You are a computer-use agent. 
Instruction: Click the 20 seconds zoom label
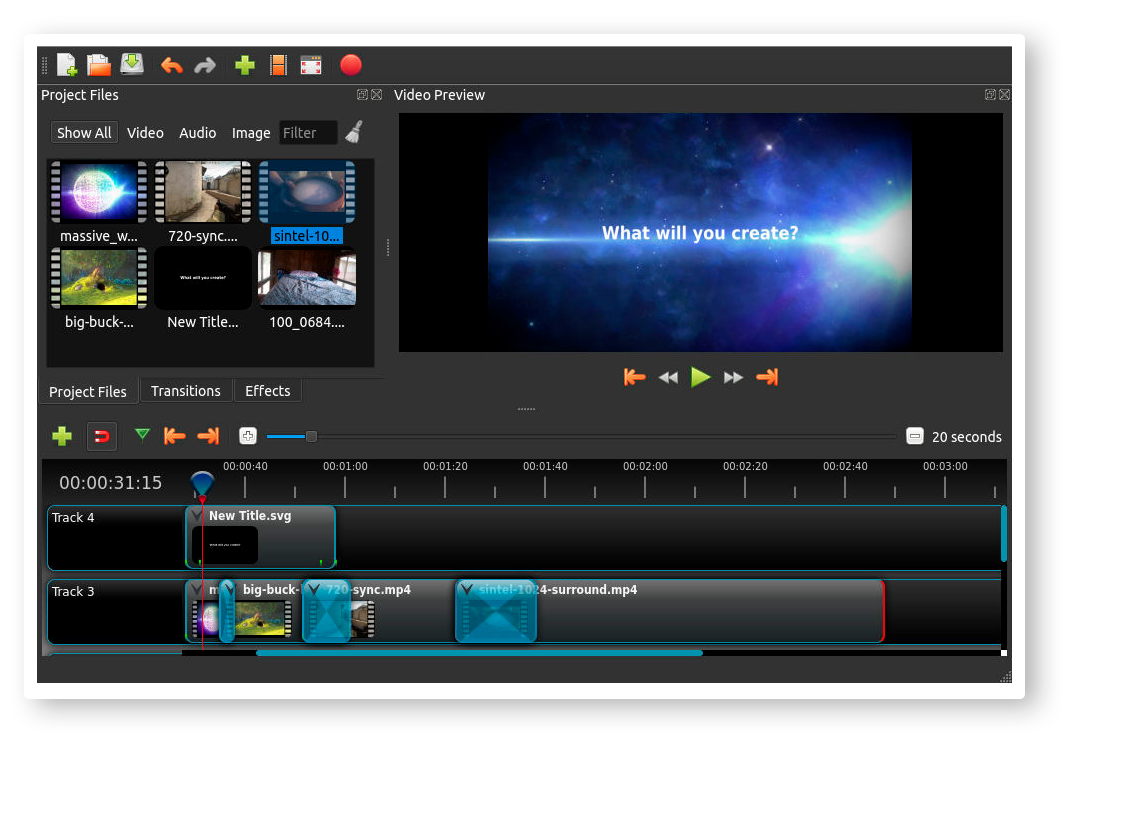pos(967,437)
